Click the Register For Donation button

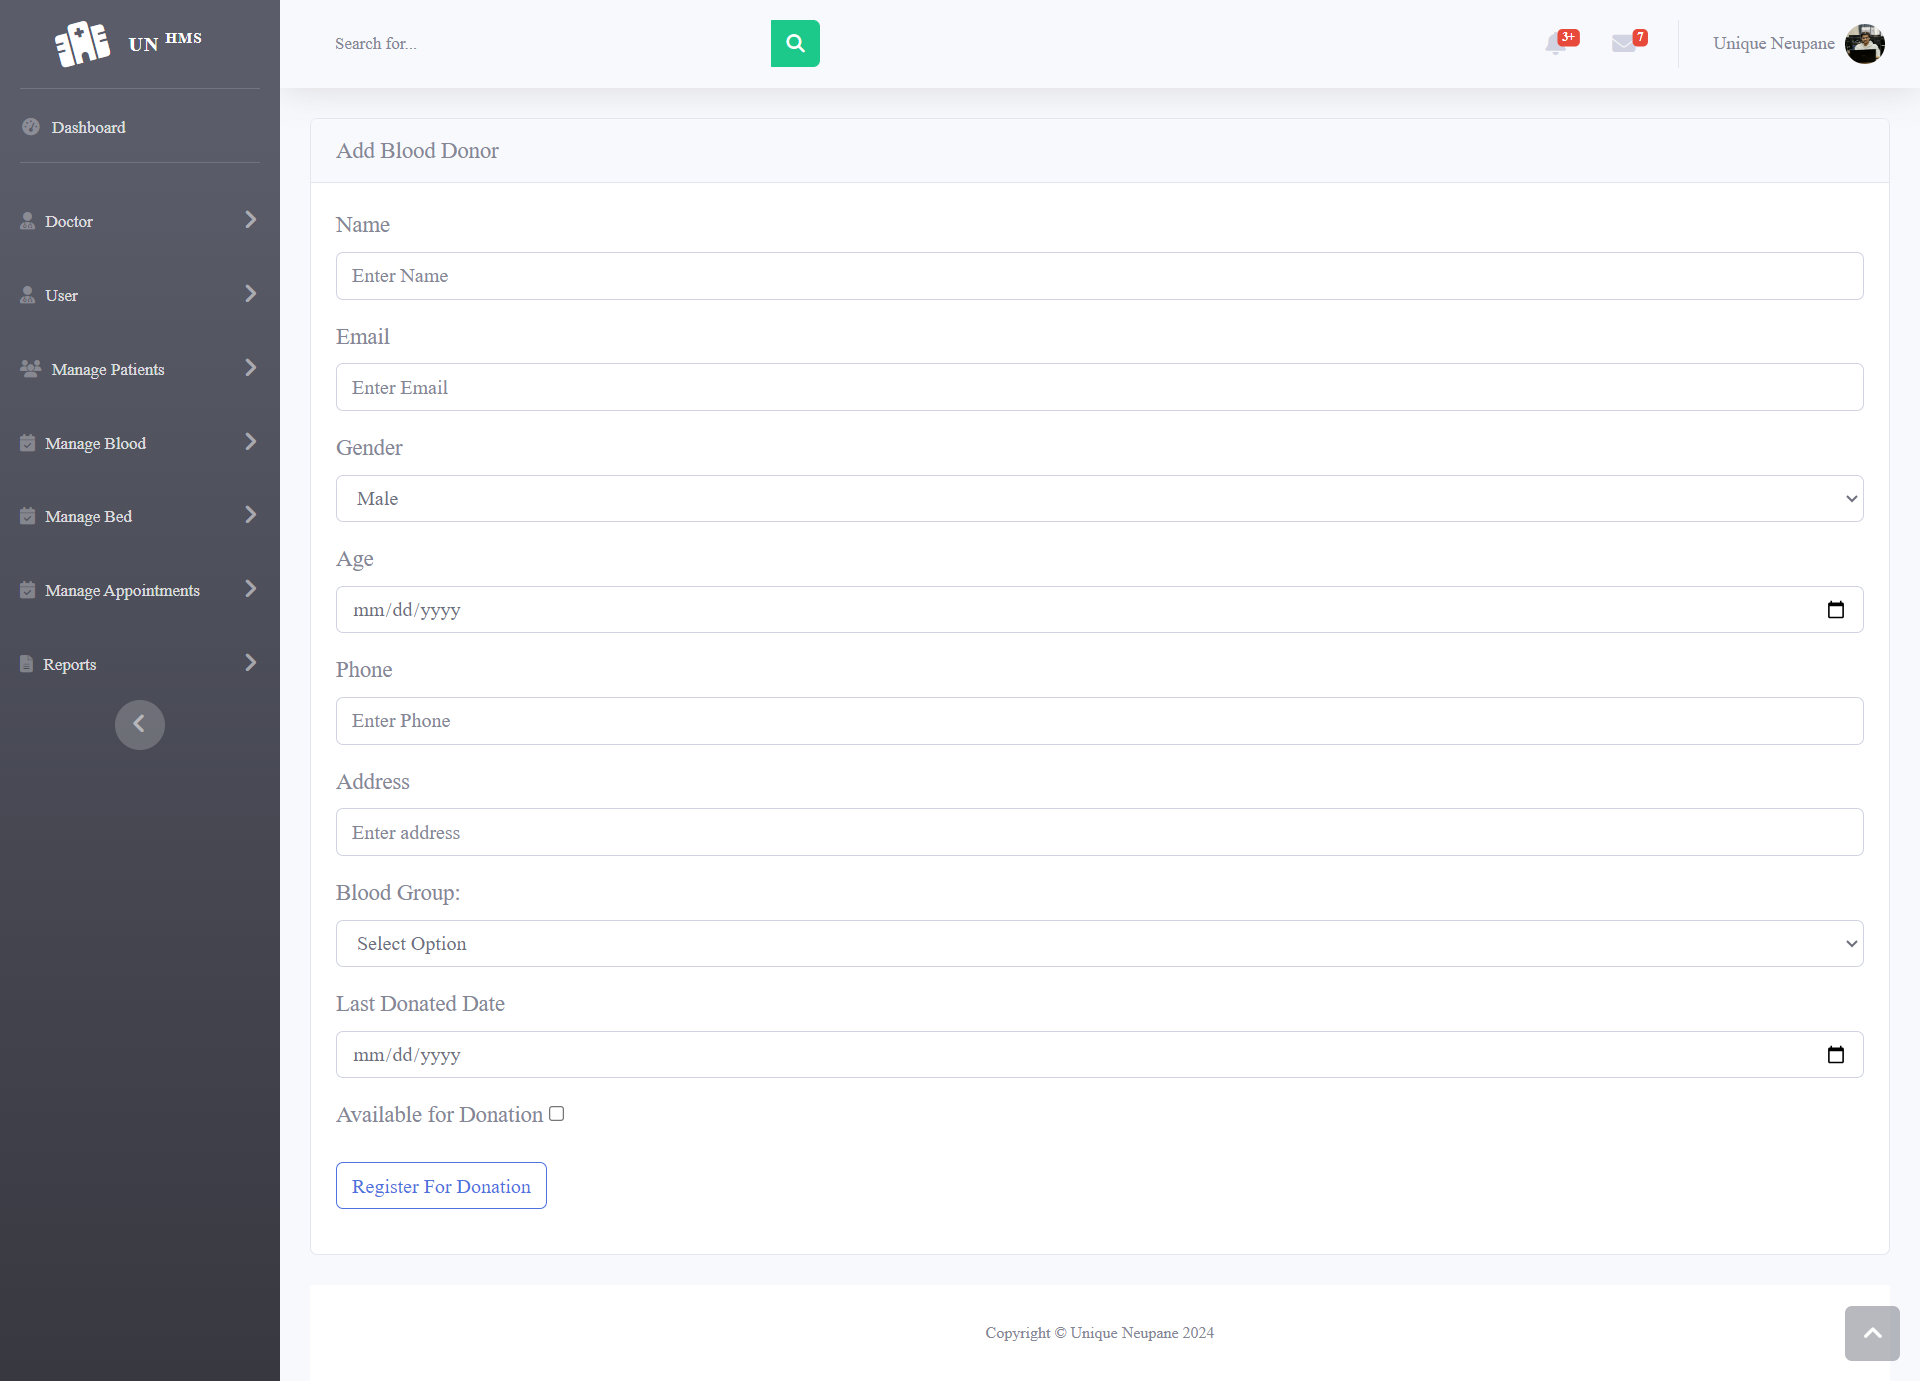[x=440, y=1186]
